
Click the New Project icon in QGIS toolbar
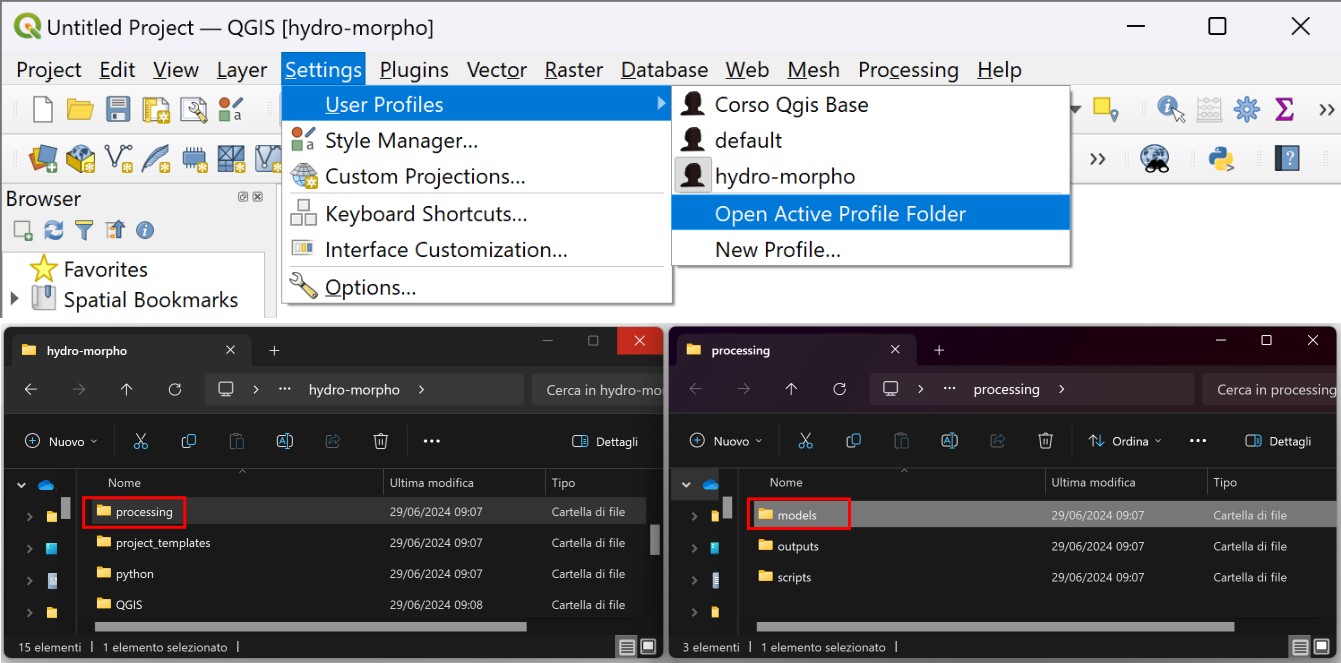point(43,109)
